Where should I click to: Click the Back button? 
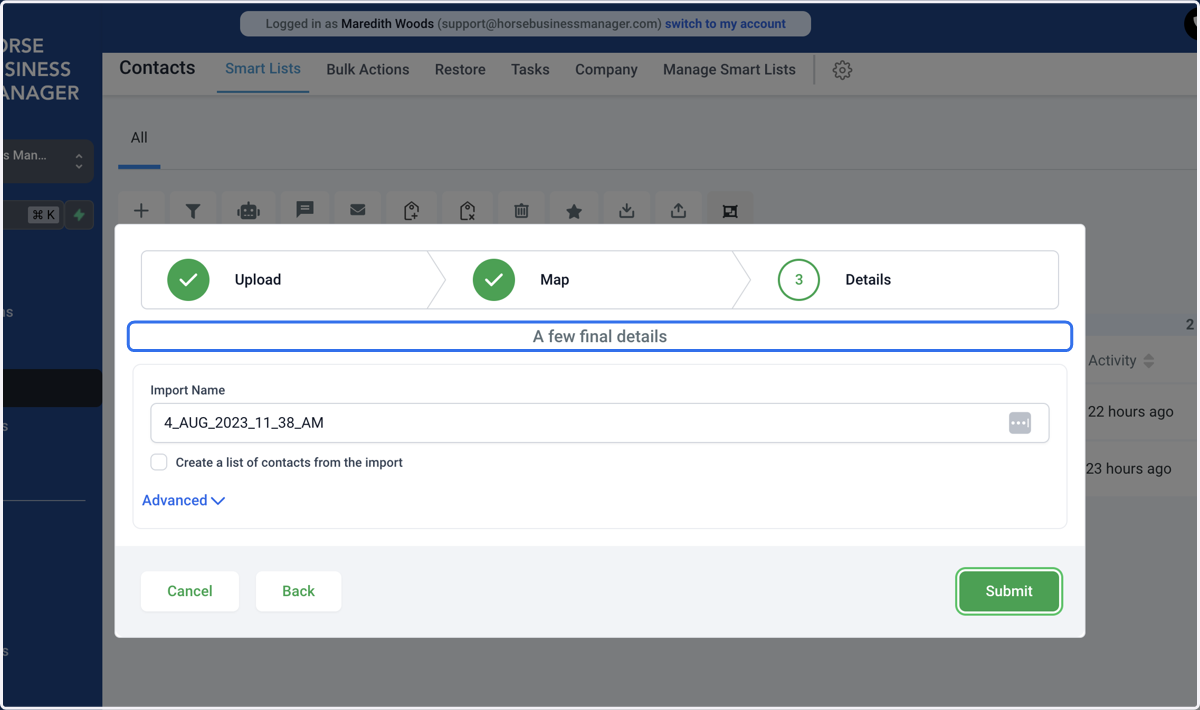[x=298, y=591]
